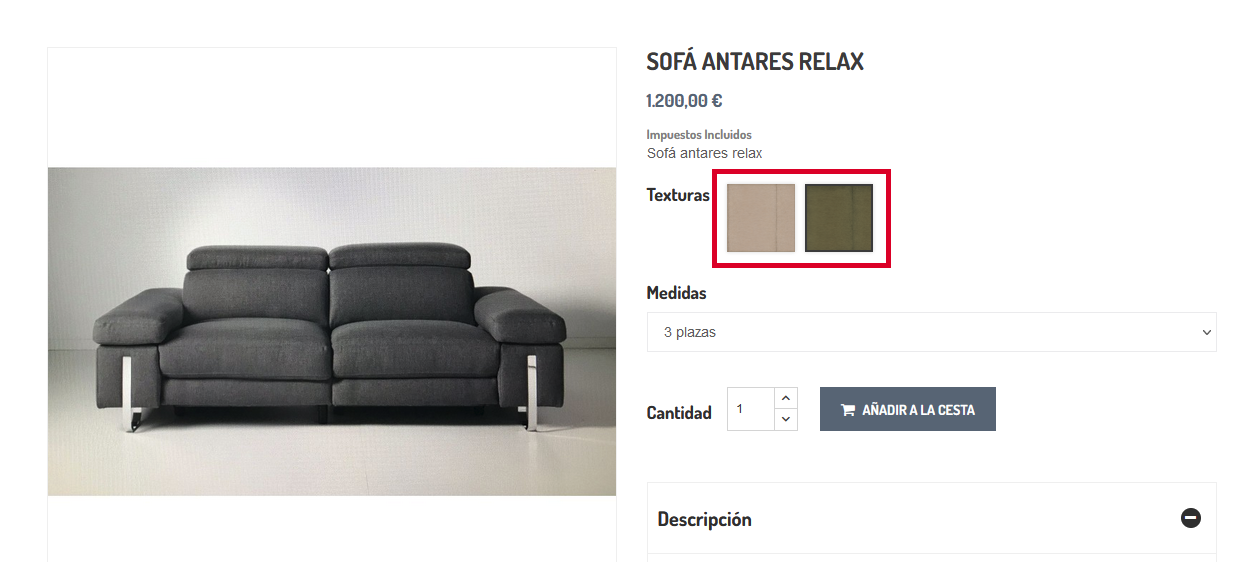Screen dimensions: 1258x562
Task: Click the Cantidad label
Action: pos(679,413)
